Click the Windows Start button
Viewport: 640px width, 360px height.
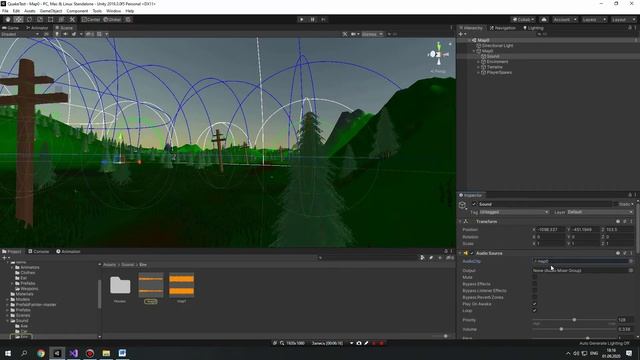(x=8, y=353)
